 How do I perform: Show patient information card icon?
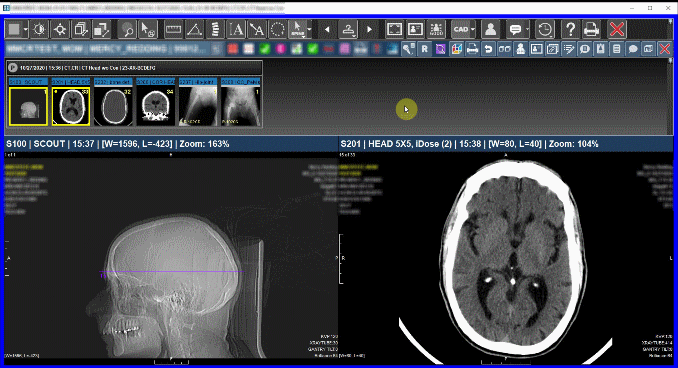(415, 29)
